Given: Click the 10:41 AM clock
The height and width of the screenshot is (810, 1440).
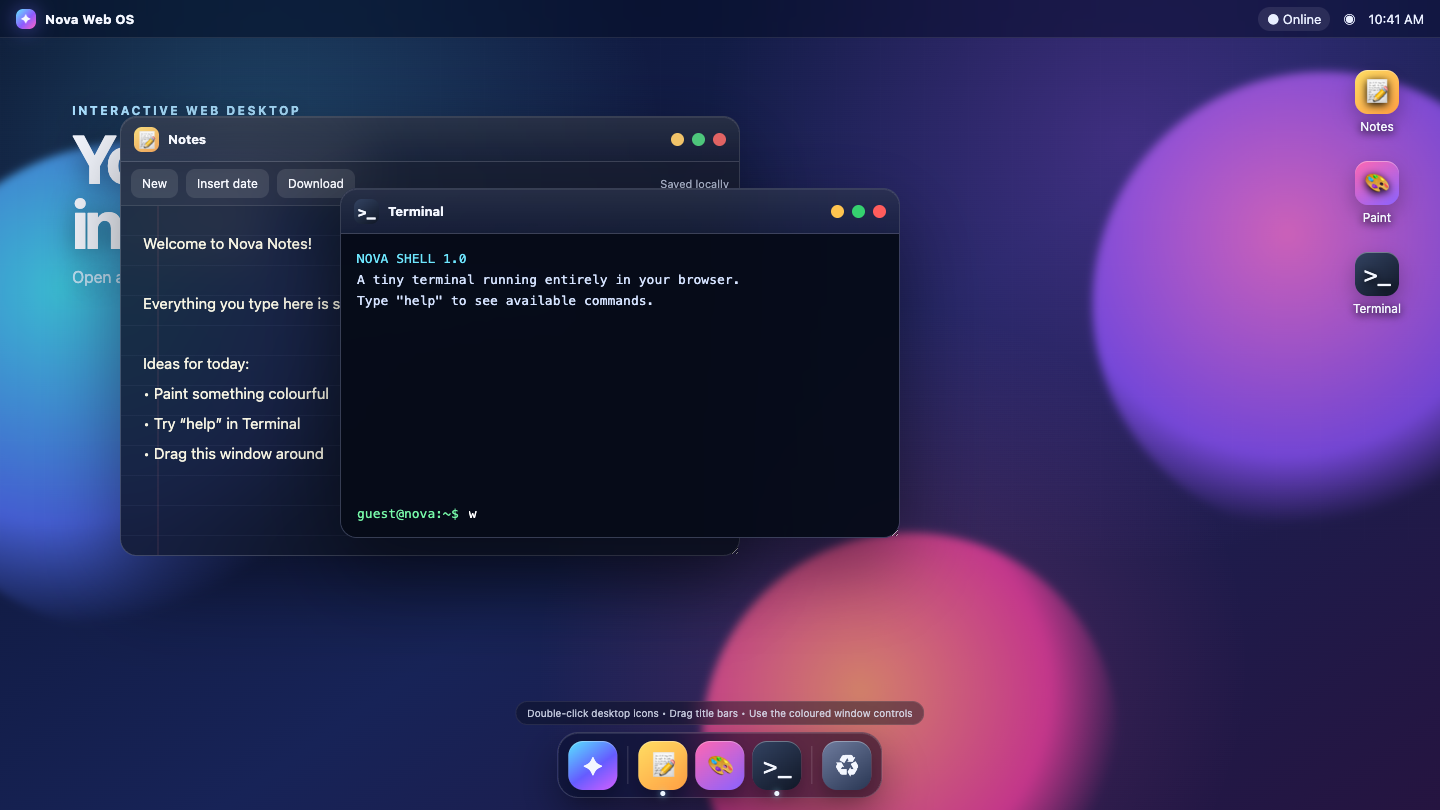Looking at the screenshot, I should (1396, 19).
